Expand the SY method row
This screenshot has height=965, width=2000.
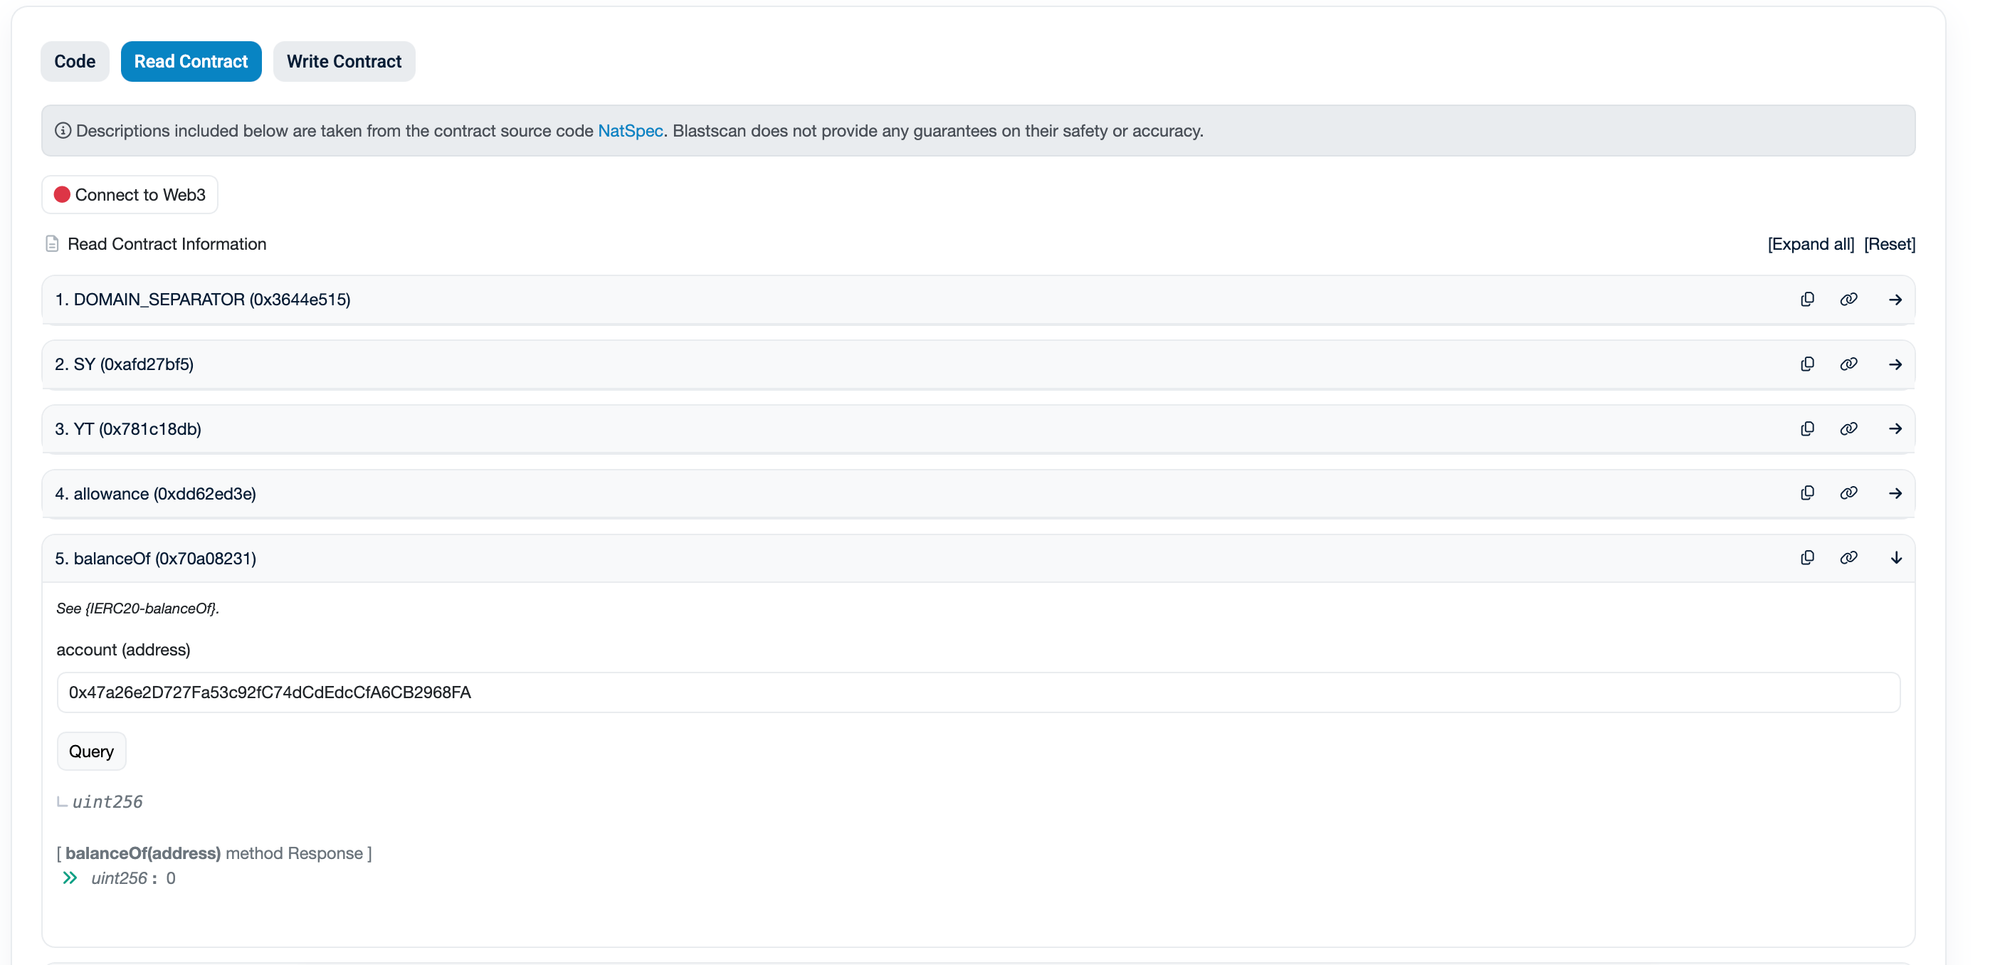click(x=1895, y=365)
